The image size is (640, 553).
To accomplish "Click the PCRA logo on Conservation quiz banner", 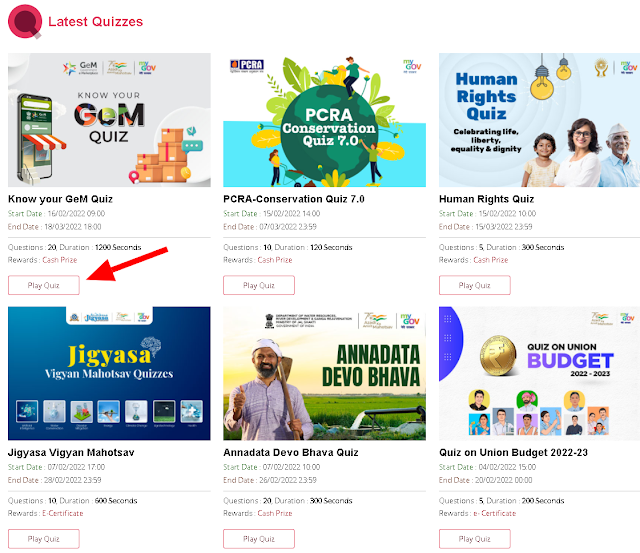I will tap(247, 65).
